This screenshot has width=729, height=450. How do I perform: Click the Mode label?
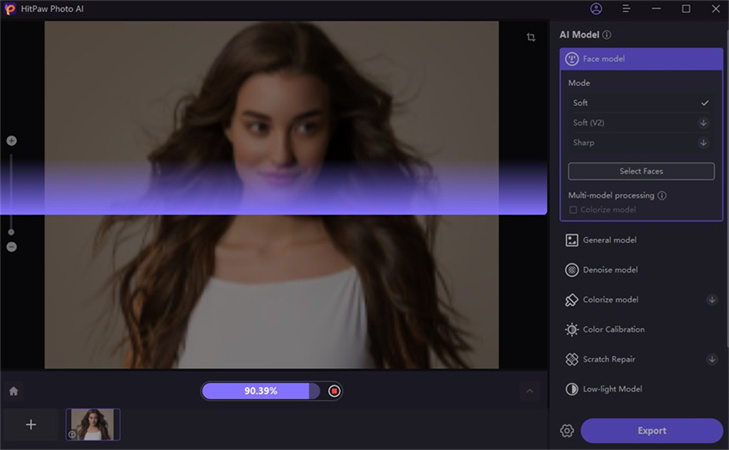click(579, 83)
